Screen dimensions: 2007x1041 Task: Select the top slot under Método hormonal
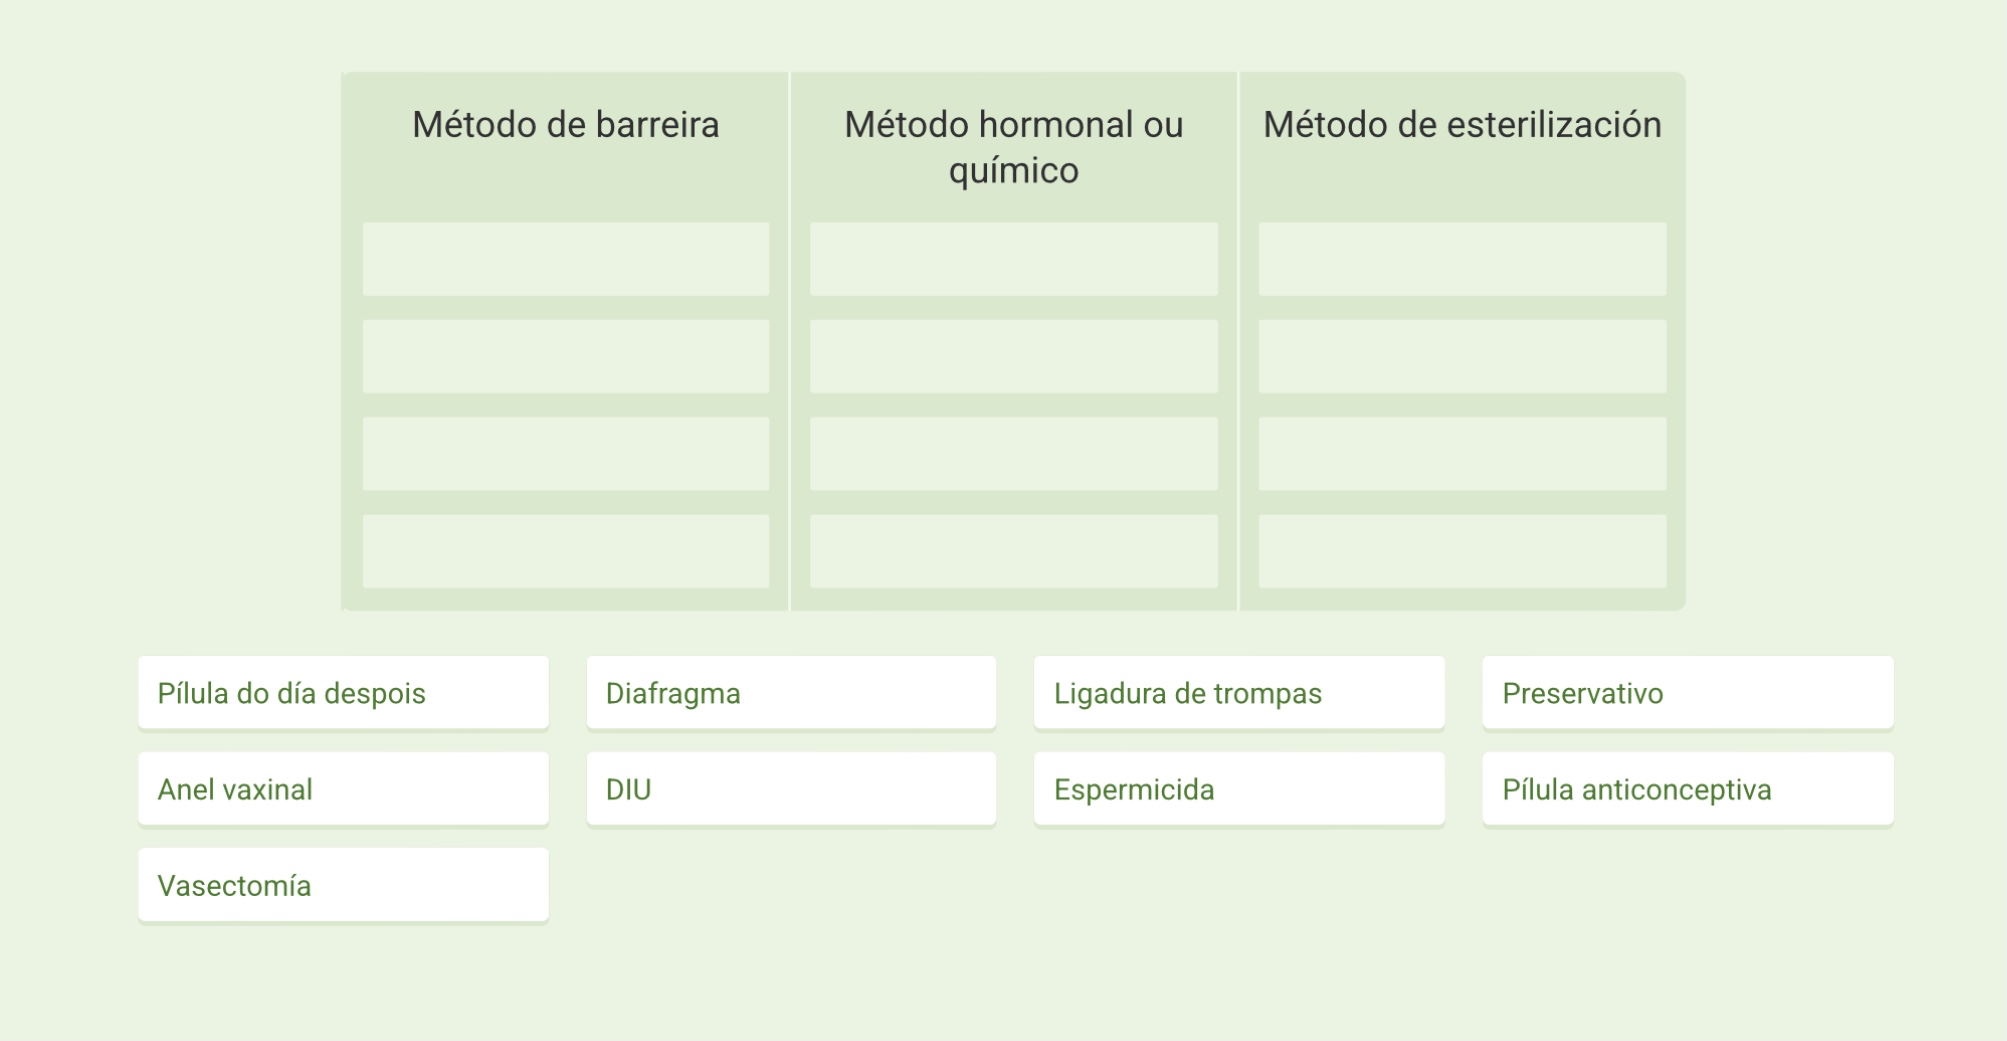coord(1013,259)
